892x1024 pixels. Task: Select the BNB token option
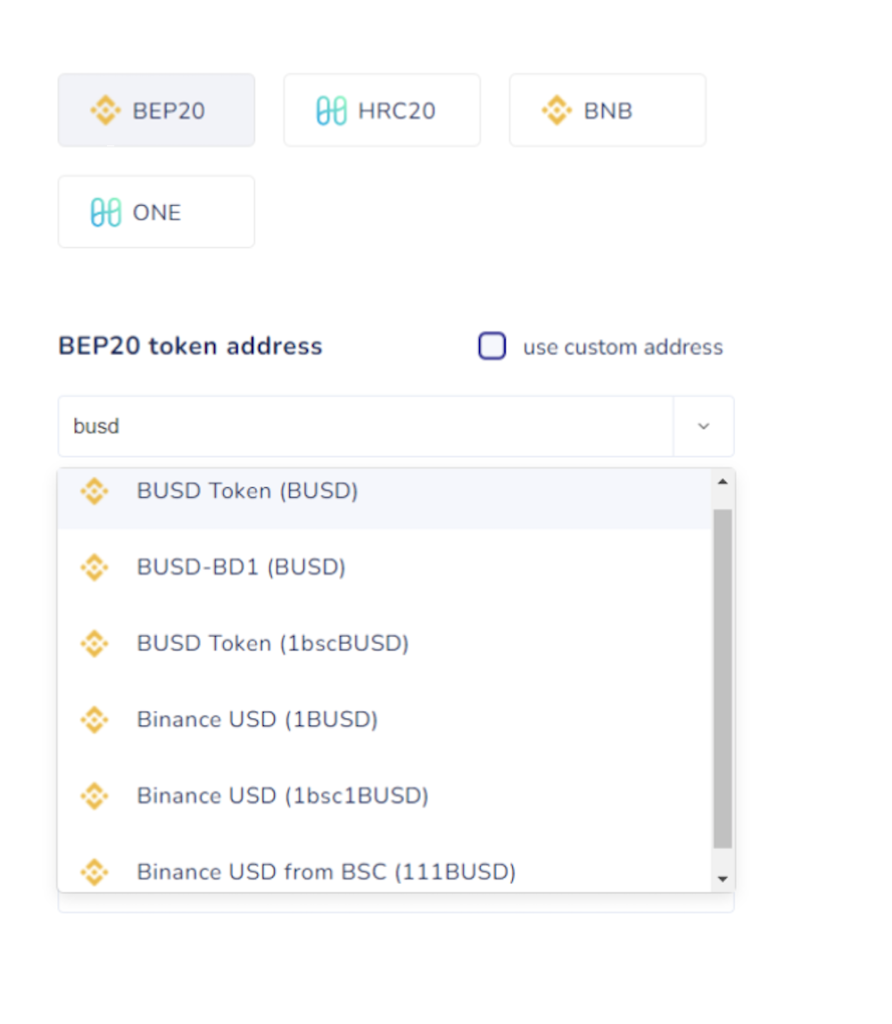(607, 110)
